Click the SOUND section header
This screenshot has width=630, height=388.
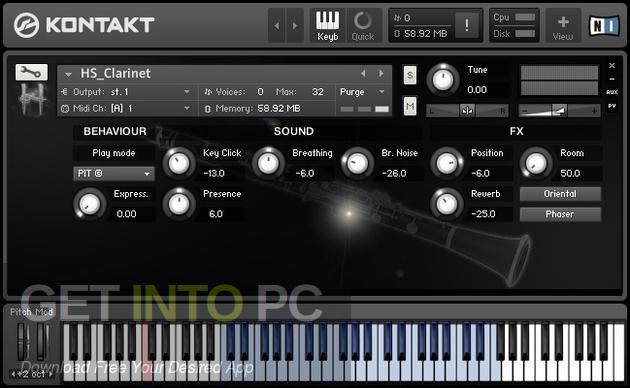[x=294, y=132]
